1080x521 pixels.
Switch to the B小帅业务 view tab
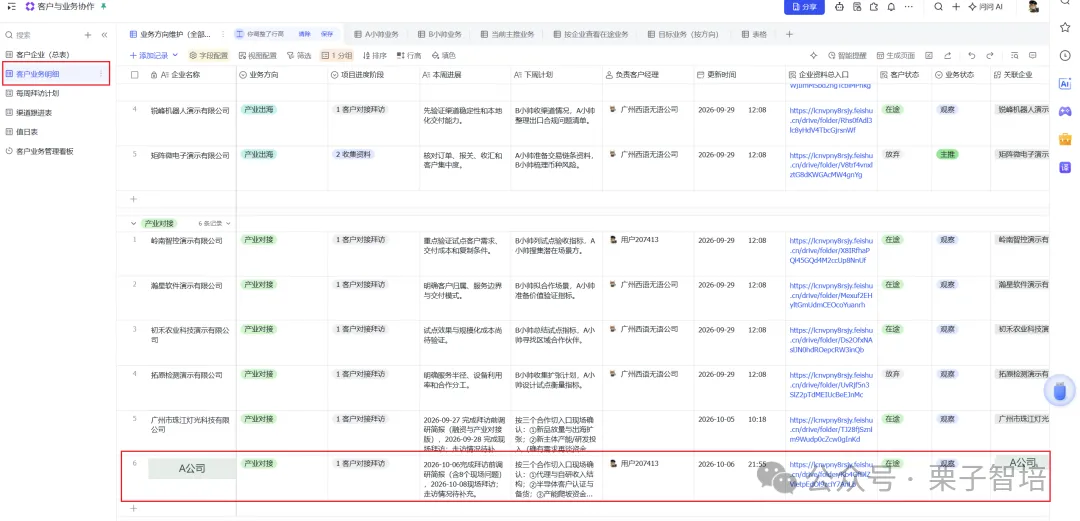point(439,34)
